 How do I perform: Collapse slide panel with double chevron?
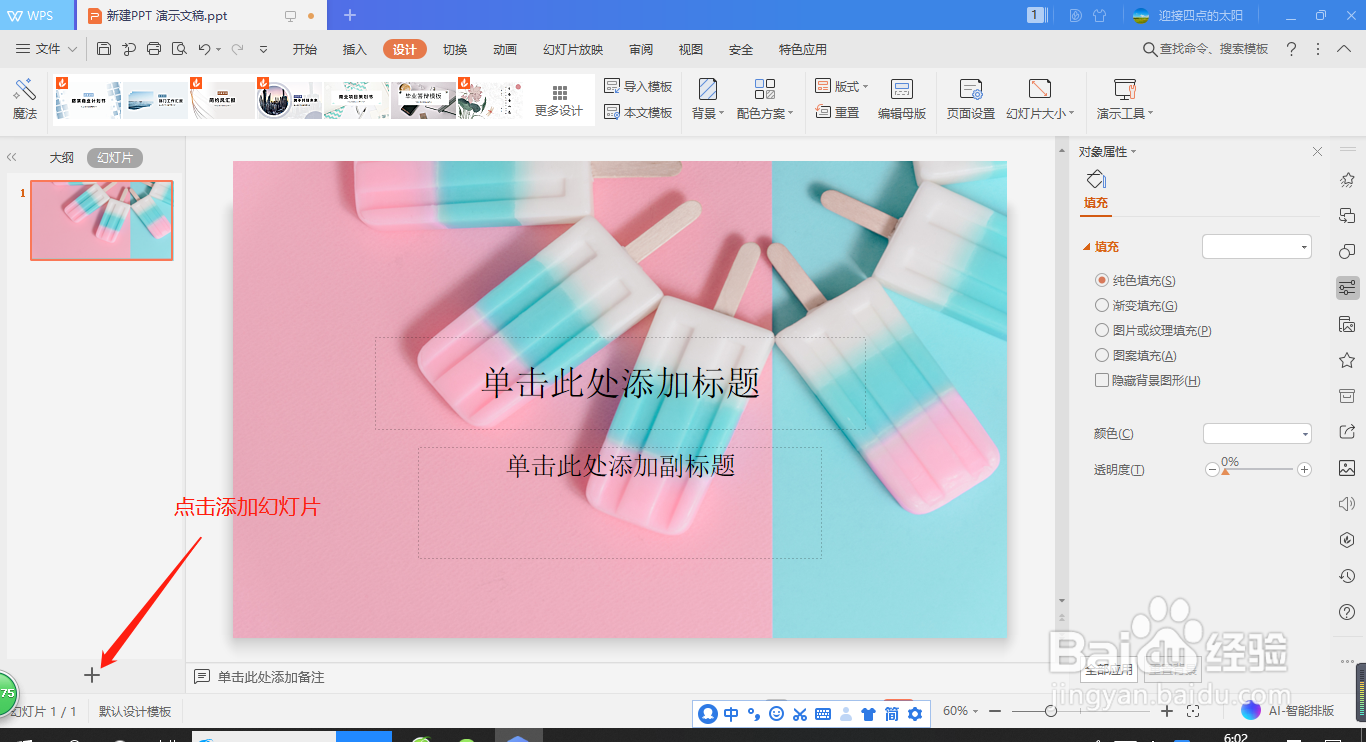(x=12, y=158)
